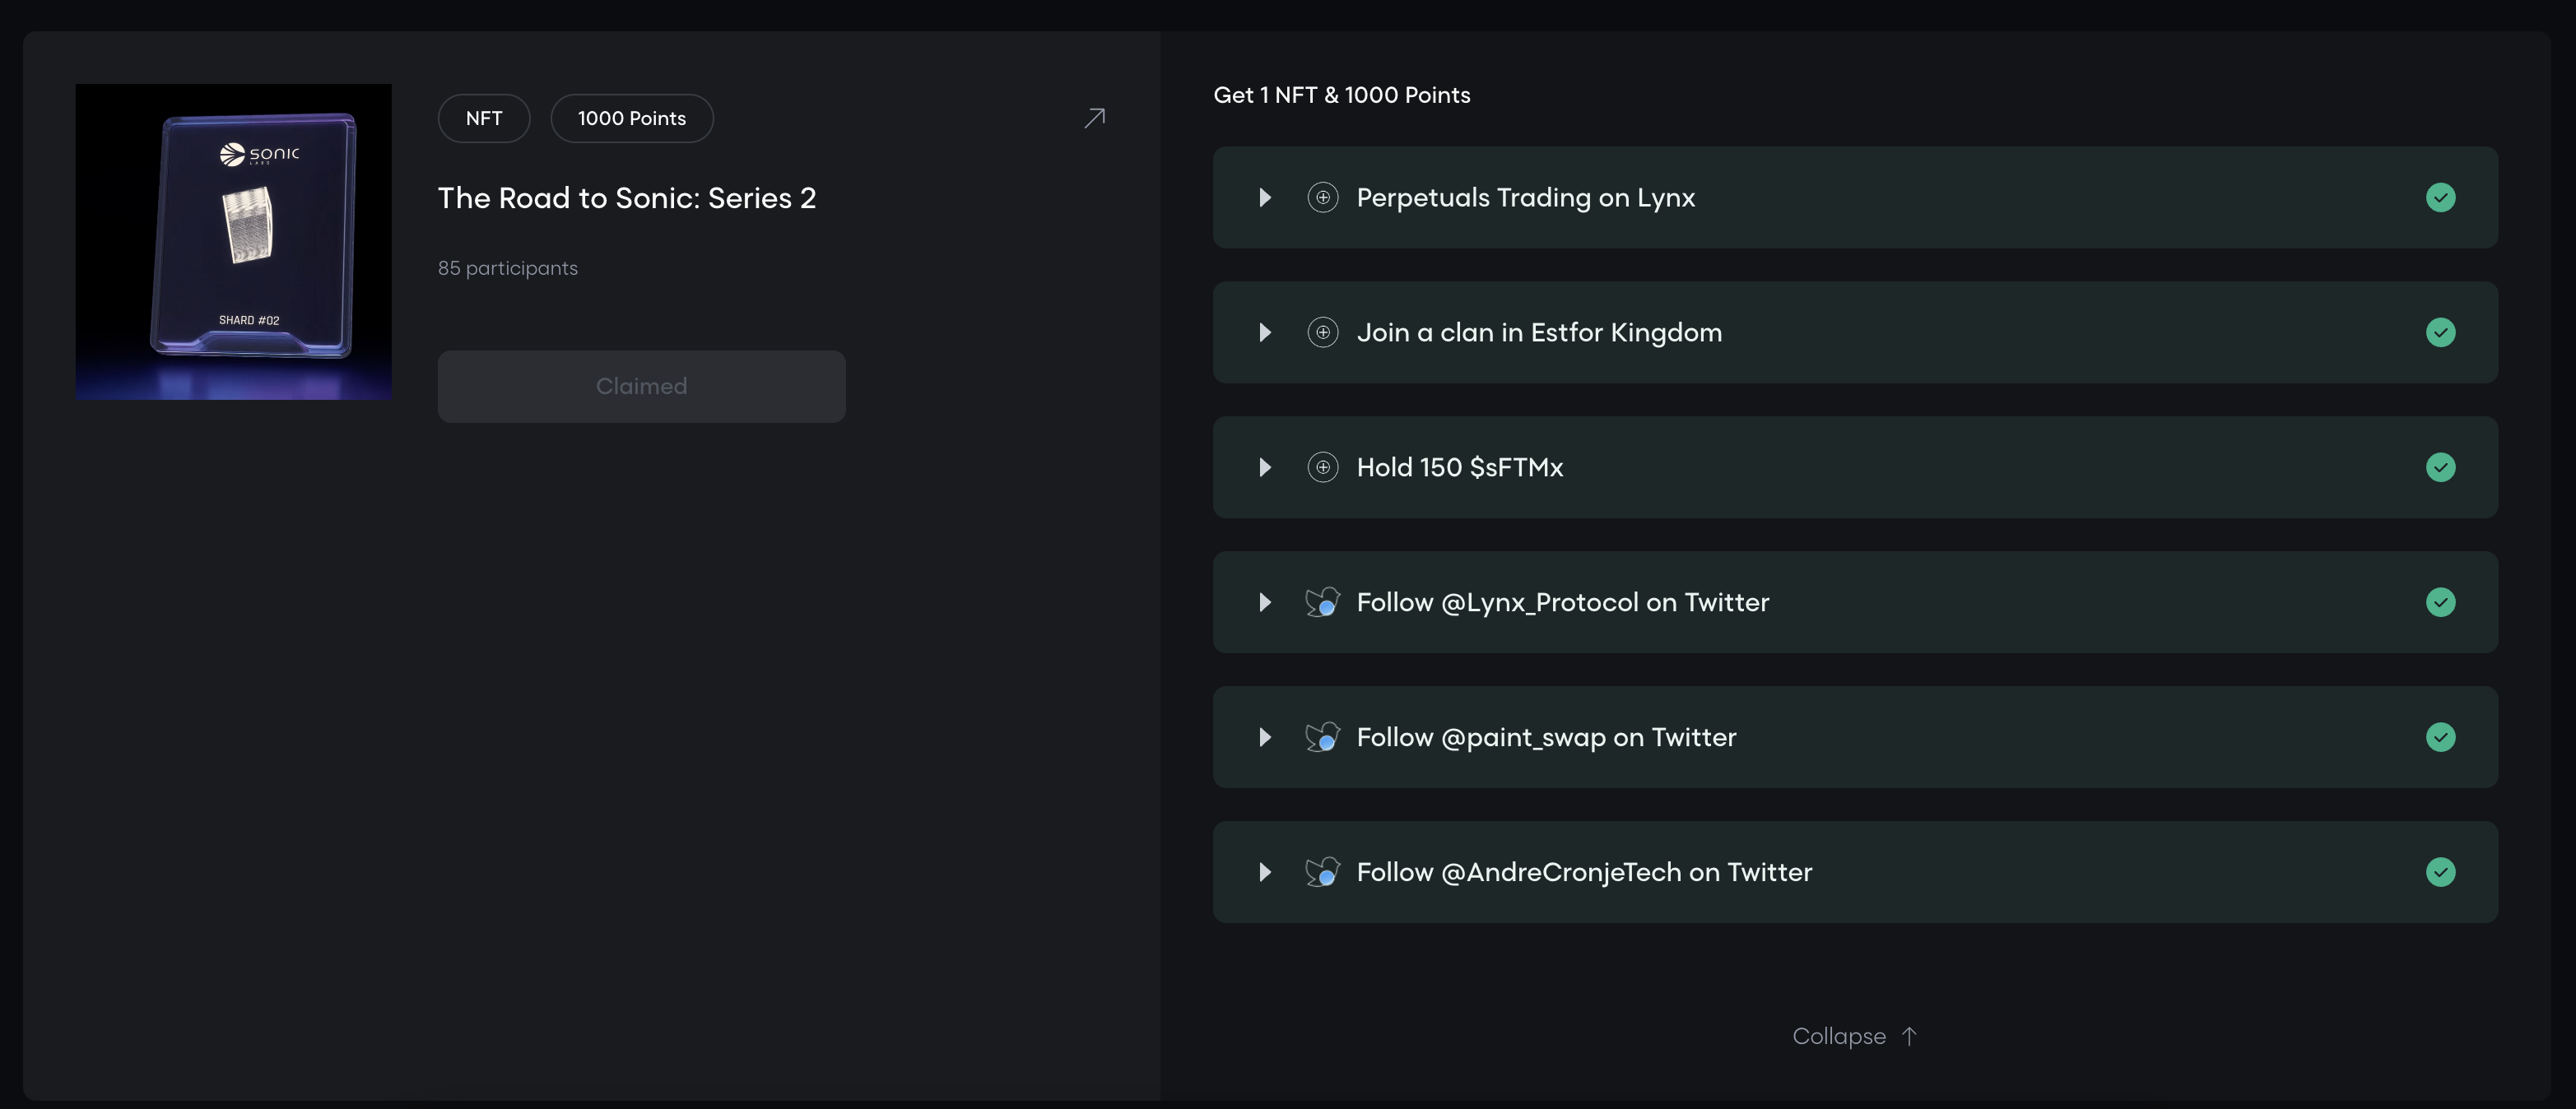Click the Collapse up-arrow icon
The height and width of the screenshot is (1109, 2576).
click(x=1909, y=1036)
